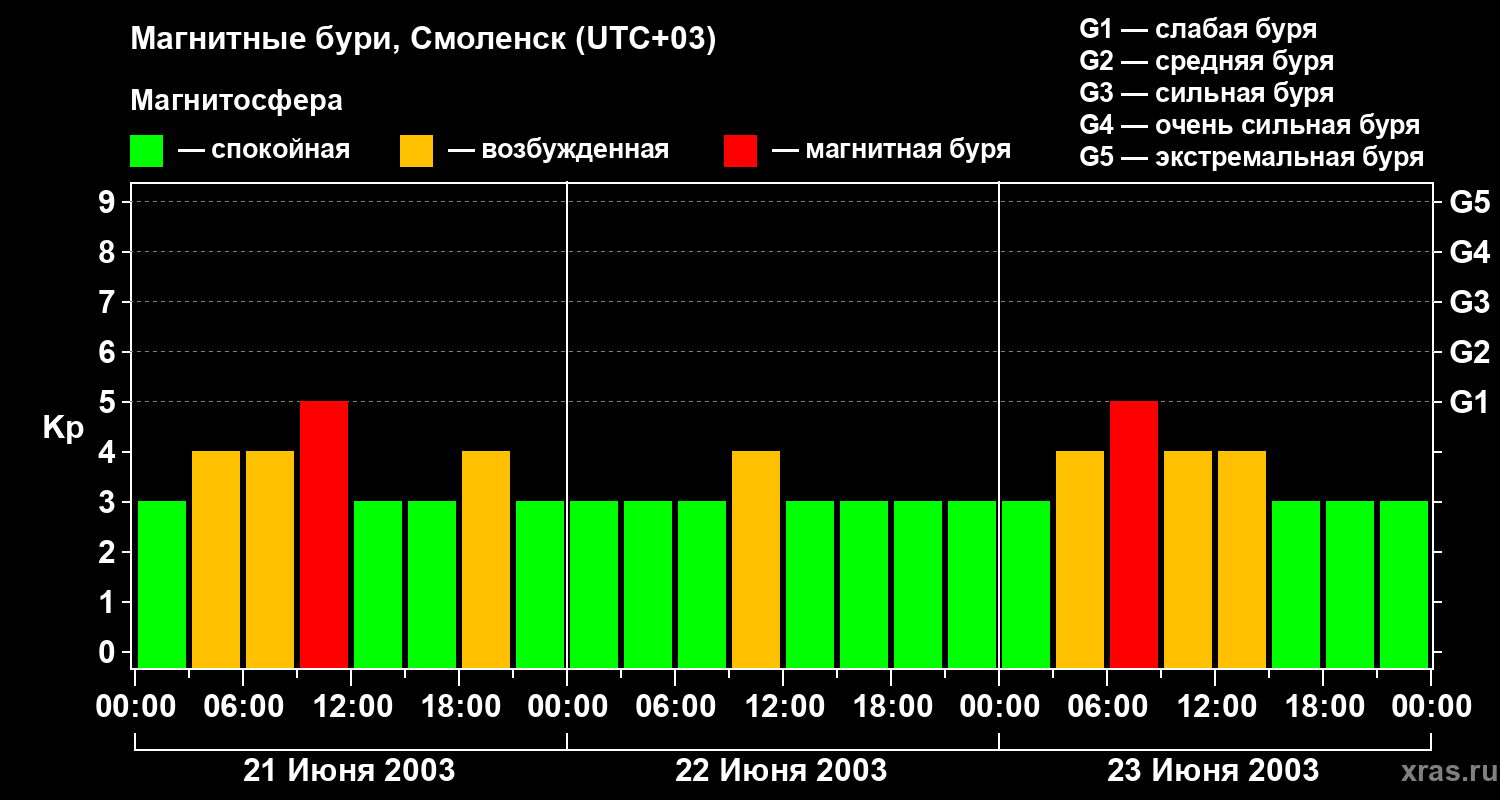The height and width of the screenshot is (800, 1500).
Task: Click the 'G2' label on the right axis
Action: tap(1469, 352)
